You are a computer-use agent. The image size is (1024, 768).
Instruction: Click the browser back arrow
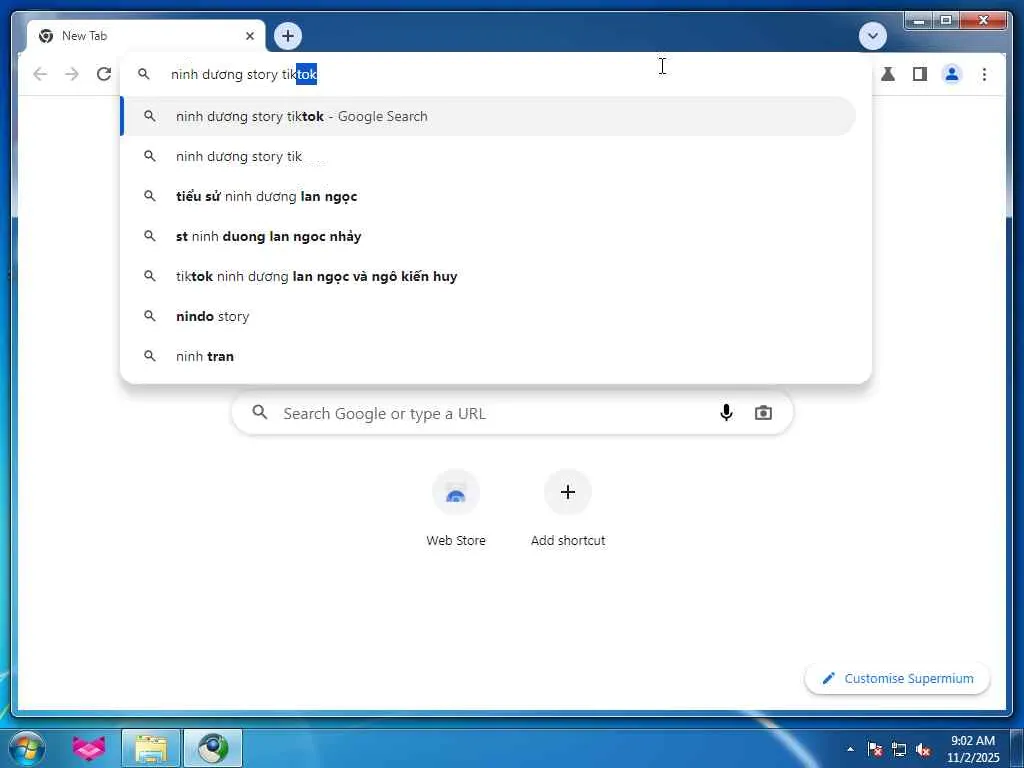pos(40,74)
